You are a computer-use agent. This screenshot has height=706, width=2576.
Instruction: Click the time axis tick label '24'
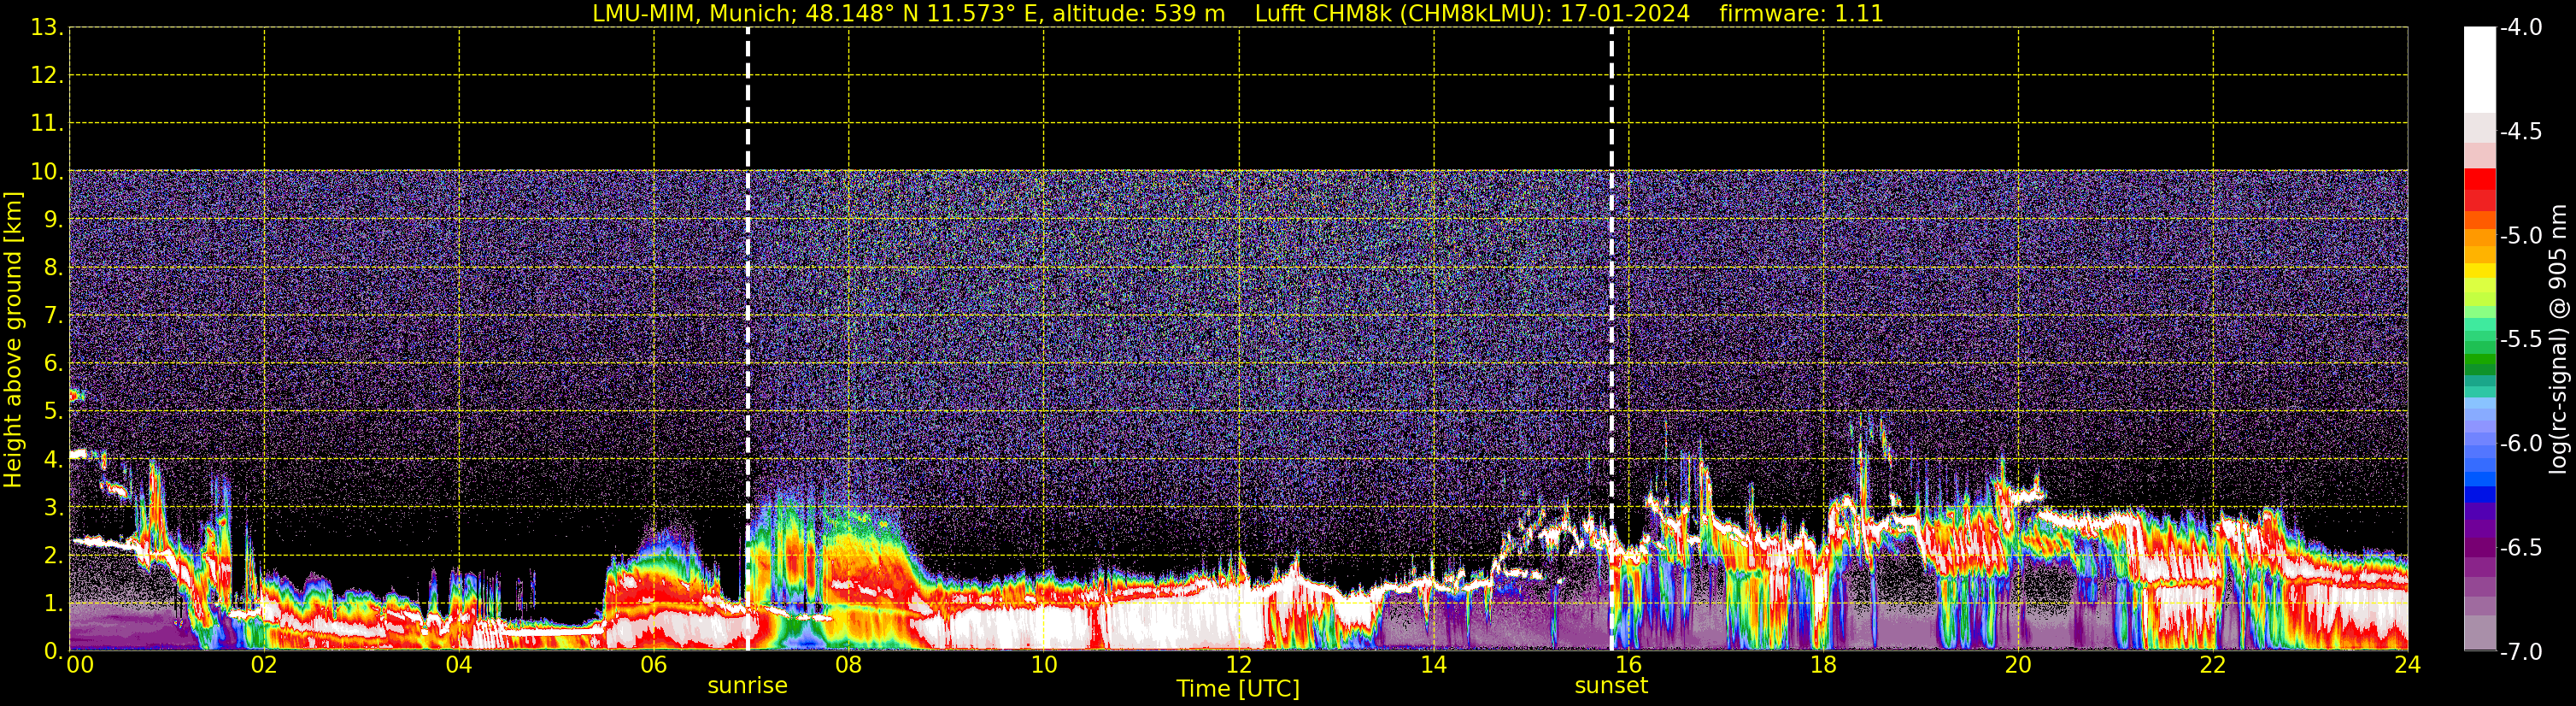(x=2408, y=665)
